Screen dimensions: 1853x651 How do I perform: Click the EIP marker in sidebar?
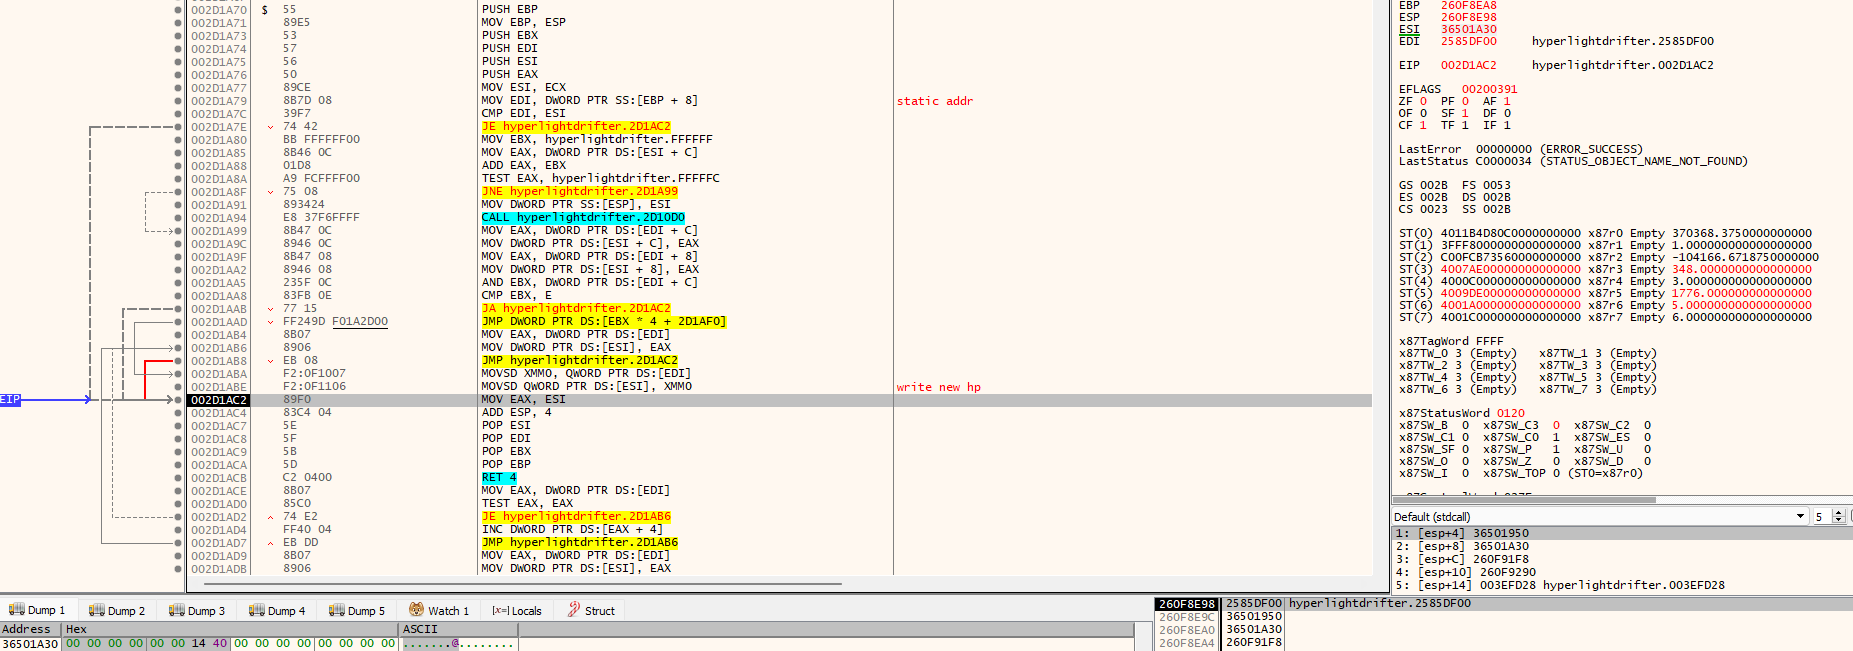(x=10, y=400)
